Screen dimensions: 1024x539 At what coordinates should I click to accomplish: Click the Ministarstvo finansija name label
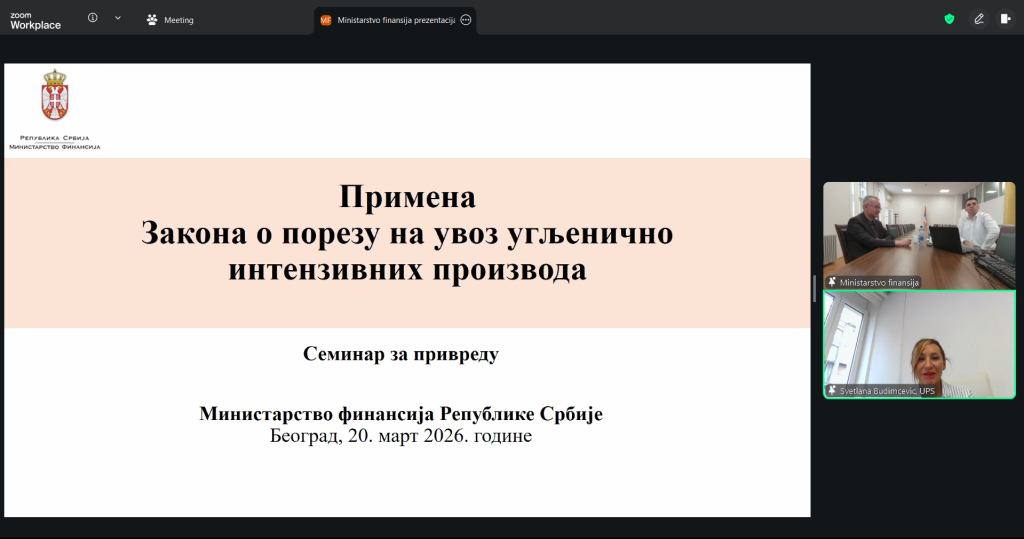click(x=879, y=283)
